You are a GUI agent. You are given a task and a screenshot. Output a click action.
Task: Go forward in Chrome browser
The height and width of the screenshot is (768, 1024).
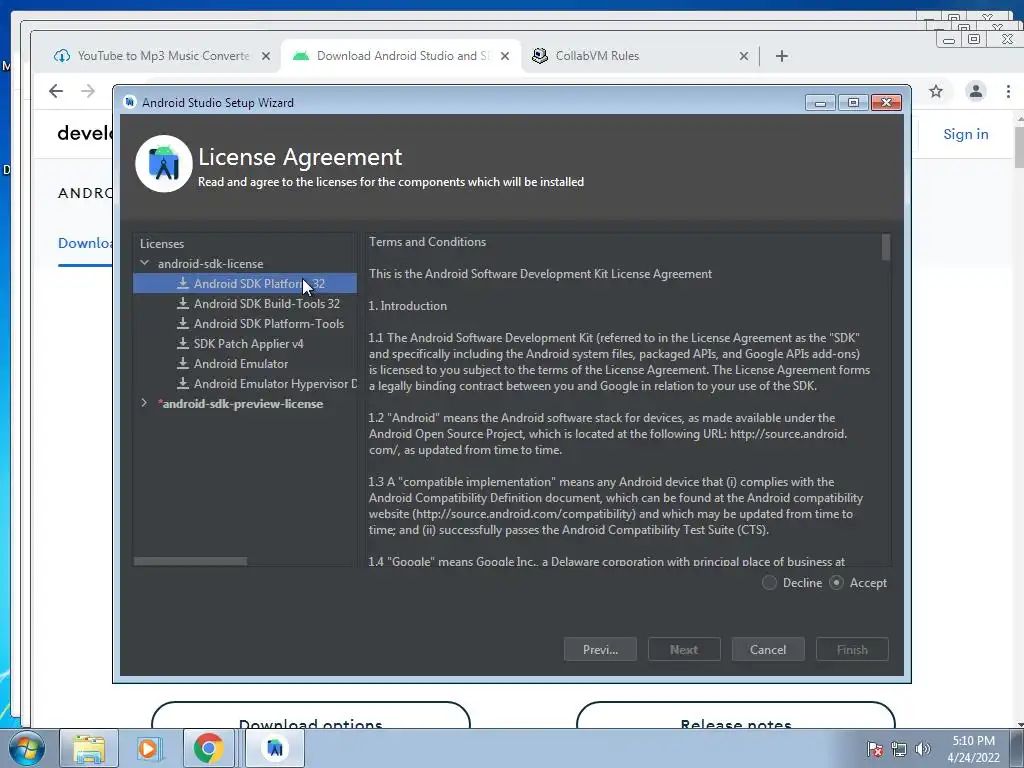pyautogui.click(x=88, y=91)
